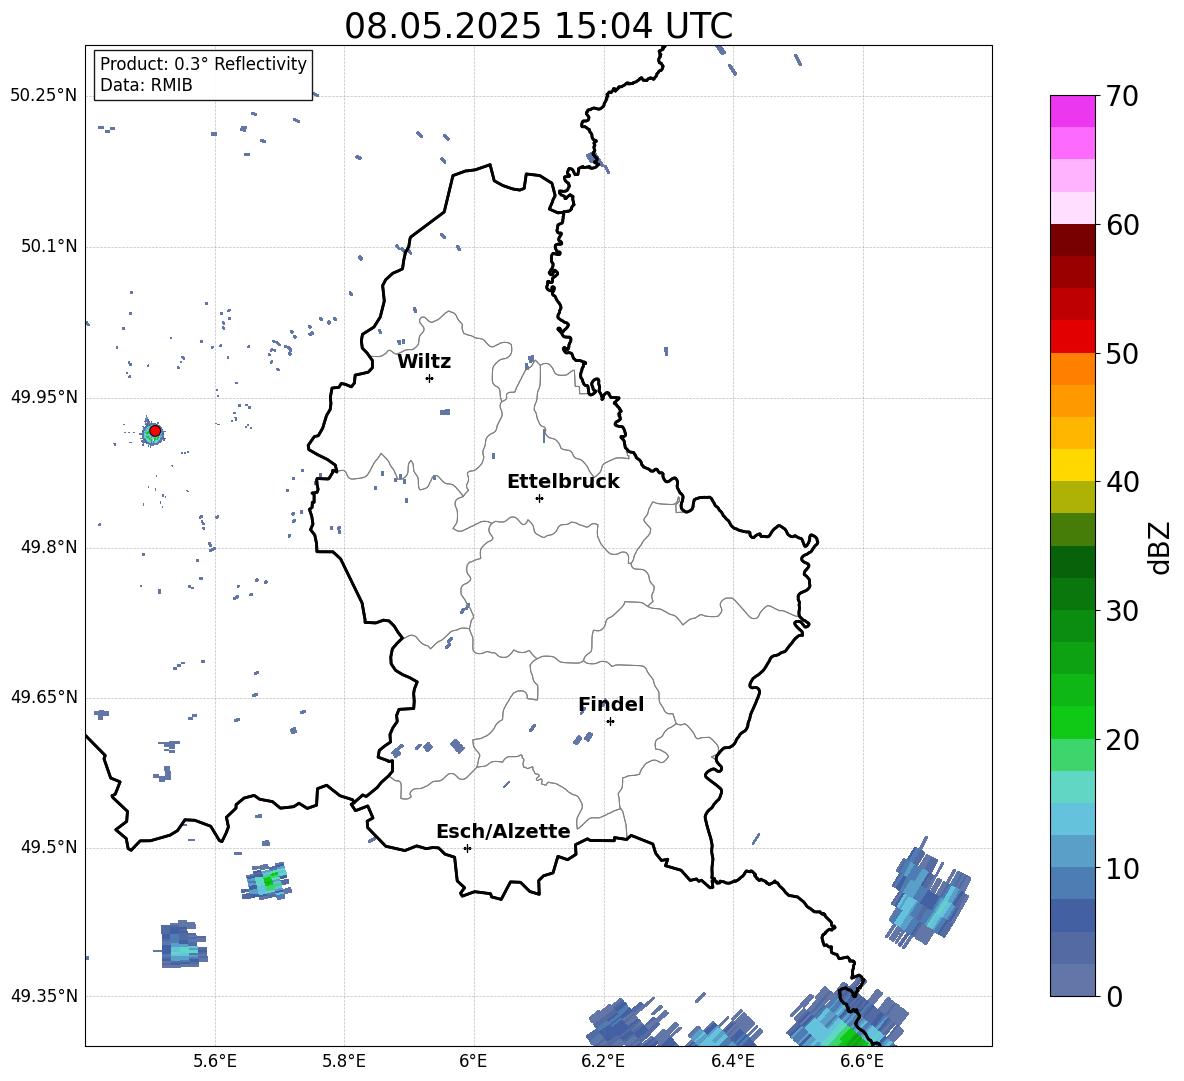Image resolution: width=1184 pixels, height=1081 pixels.
Task: Click the 6.4°E longitude label
Action: point(732,1062)
